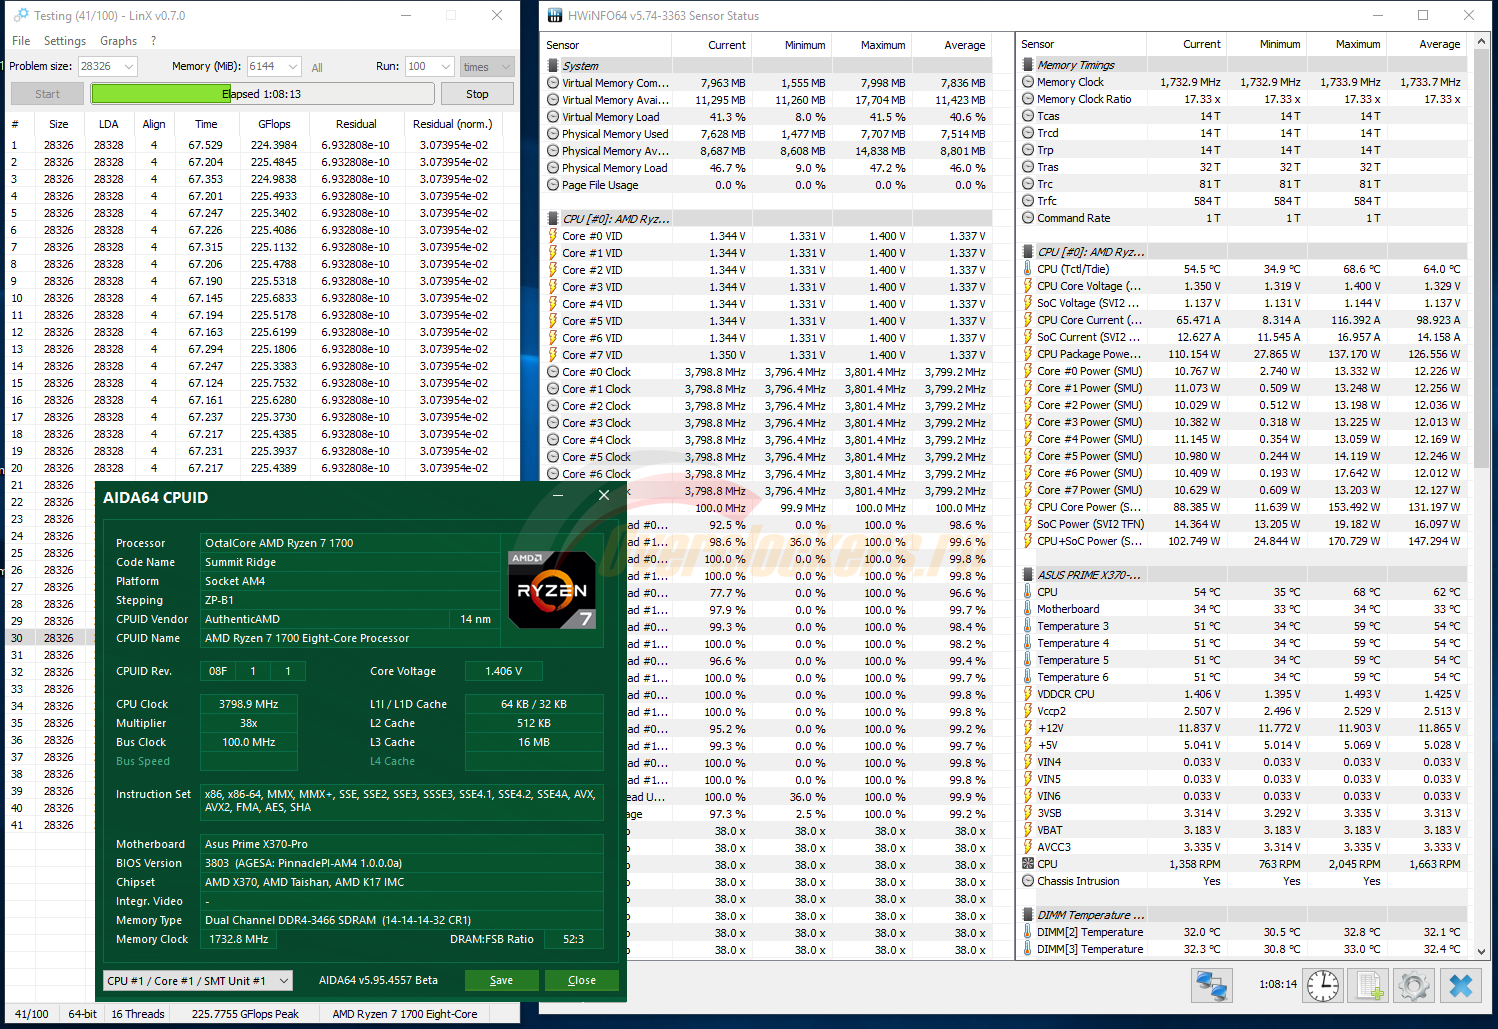Open the ? help menu in LinX
Screen dimensions: 1498x1029
click(x=153, y=41)
